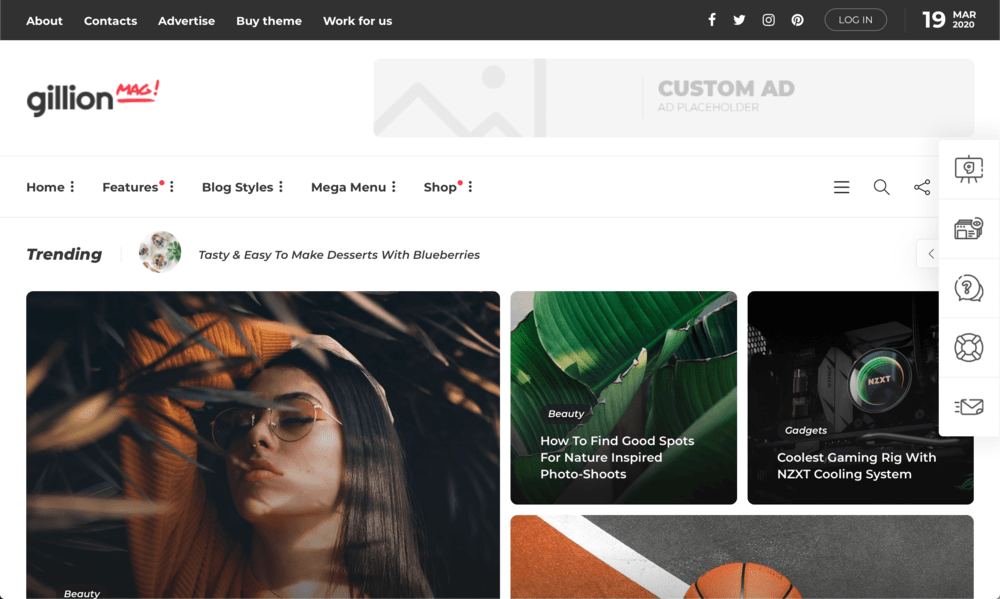Open the Advertise link
This screenshot has height=599, width=1000.
click(186, 20)
